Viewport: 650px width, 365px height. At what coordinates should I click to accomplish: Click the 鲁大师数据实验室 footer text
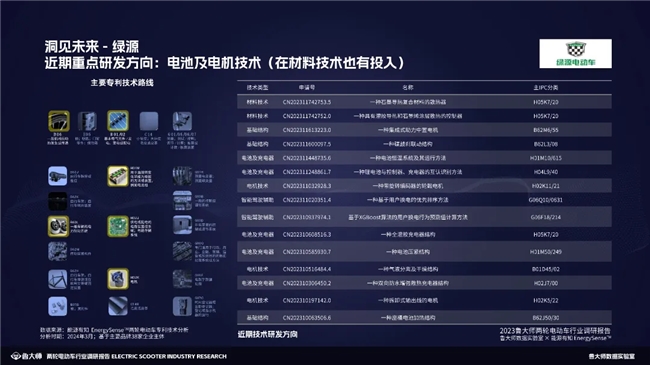click(611, 356)
